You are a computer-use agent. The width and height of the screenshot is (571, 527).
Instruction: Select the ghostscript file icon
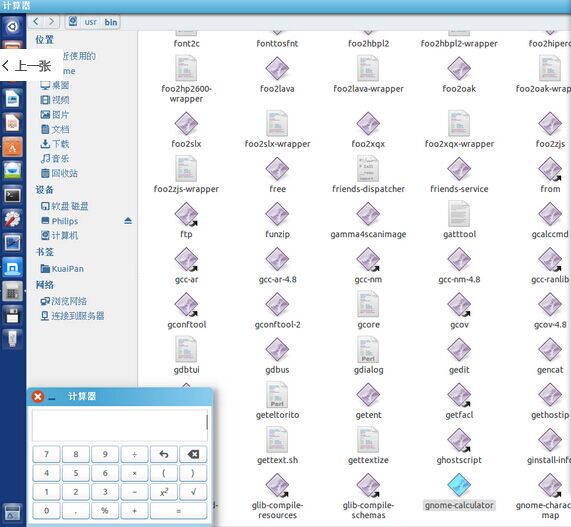click(x=459, y=440)
